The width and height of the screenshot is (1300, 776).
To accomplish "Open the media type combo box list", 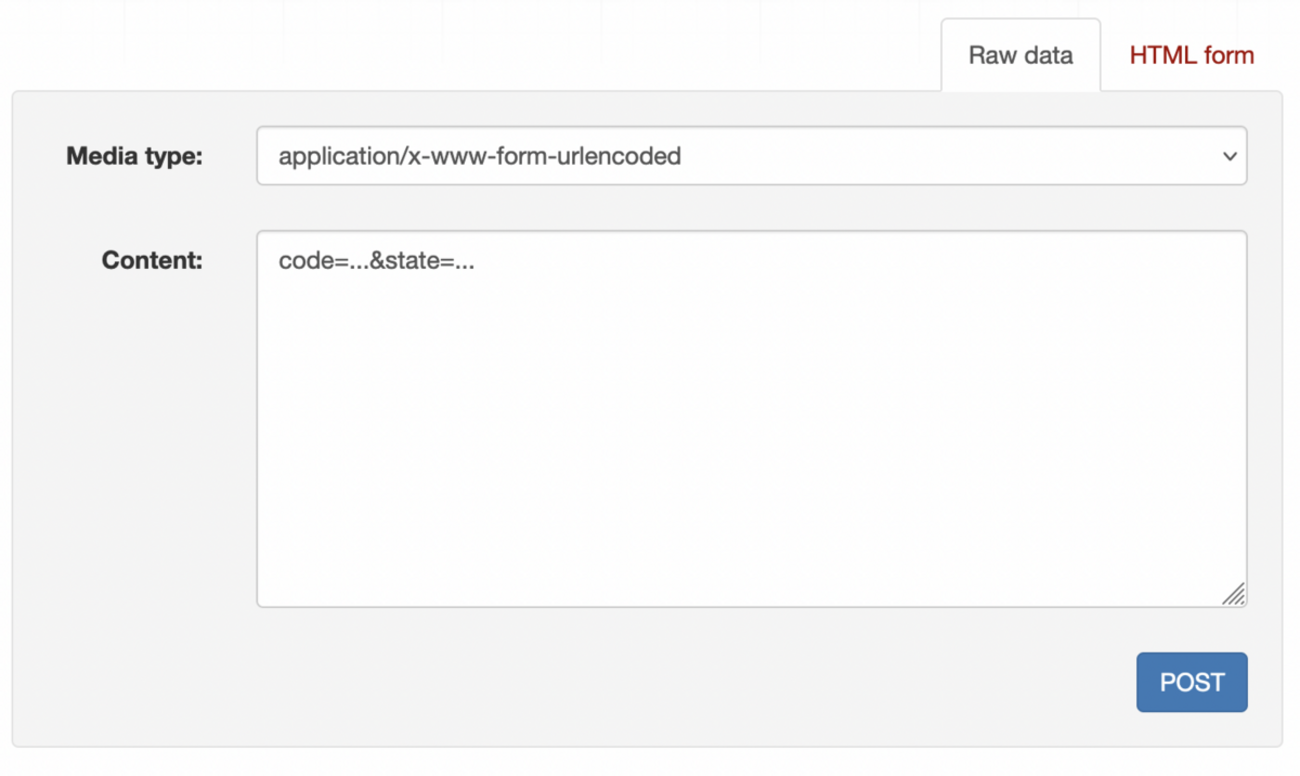I will click(x=751, y=156).
